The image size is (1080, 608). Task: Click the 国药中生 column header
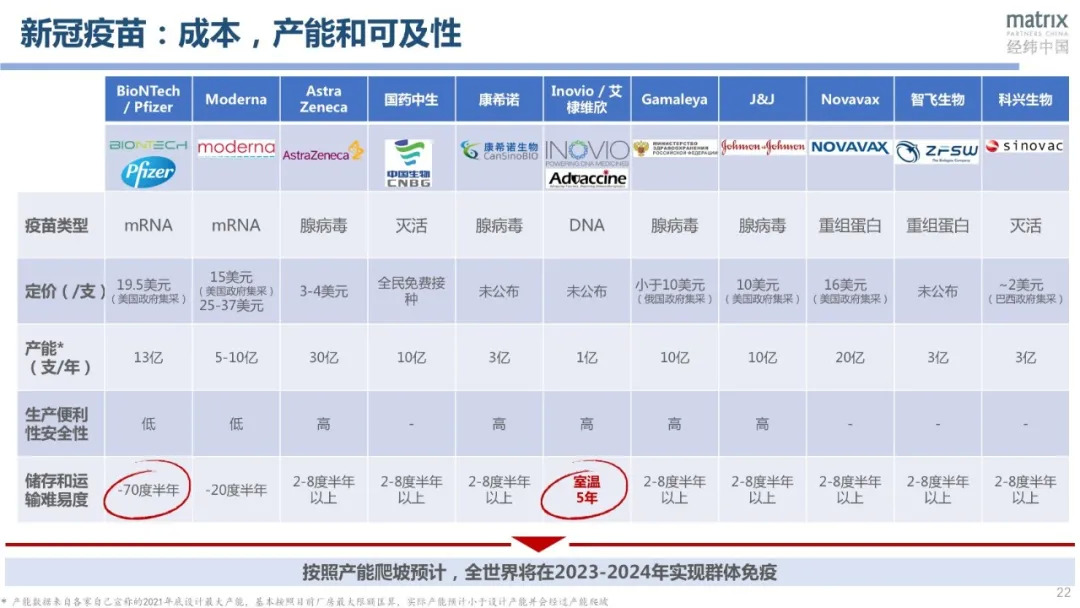[411, 99]
